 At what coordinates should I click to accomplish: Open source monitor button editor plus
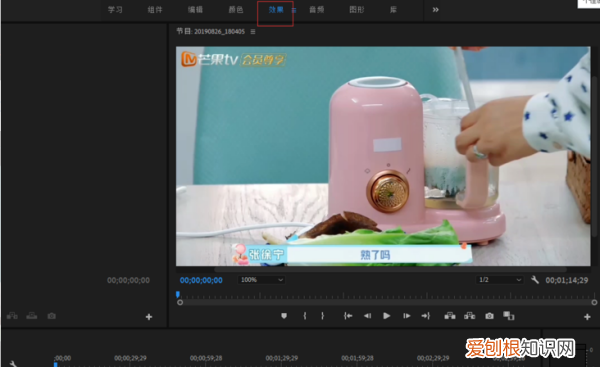(x=149, y=317)
